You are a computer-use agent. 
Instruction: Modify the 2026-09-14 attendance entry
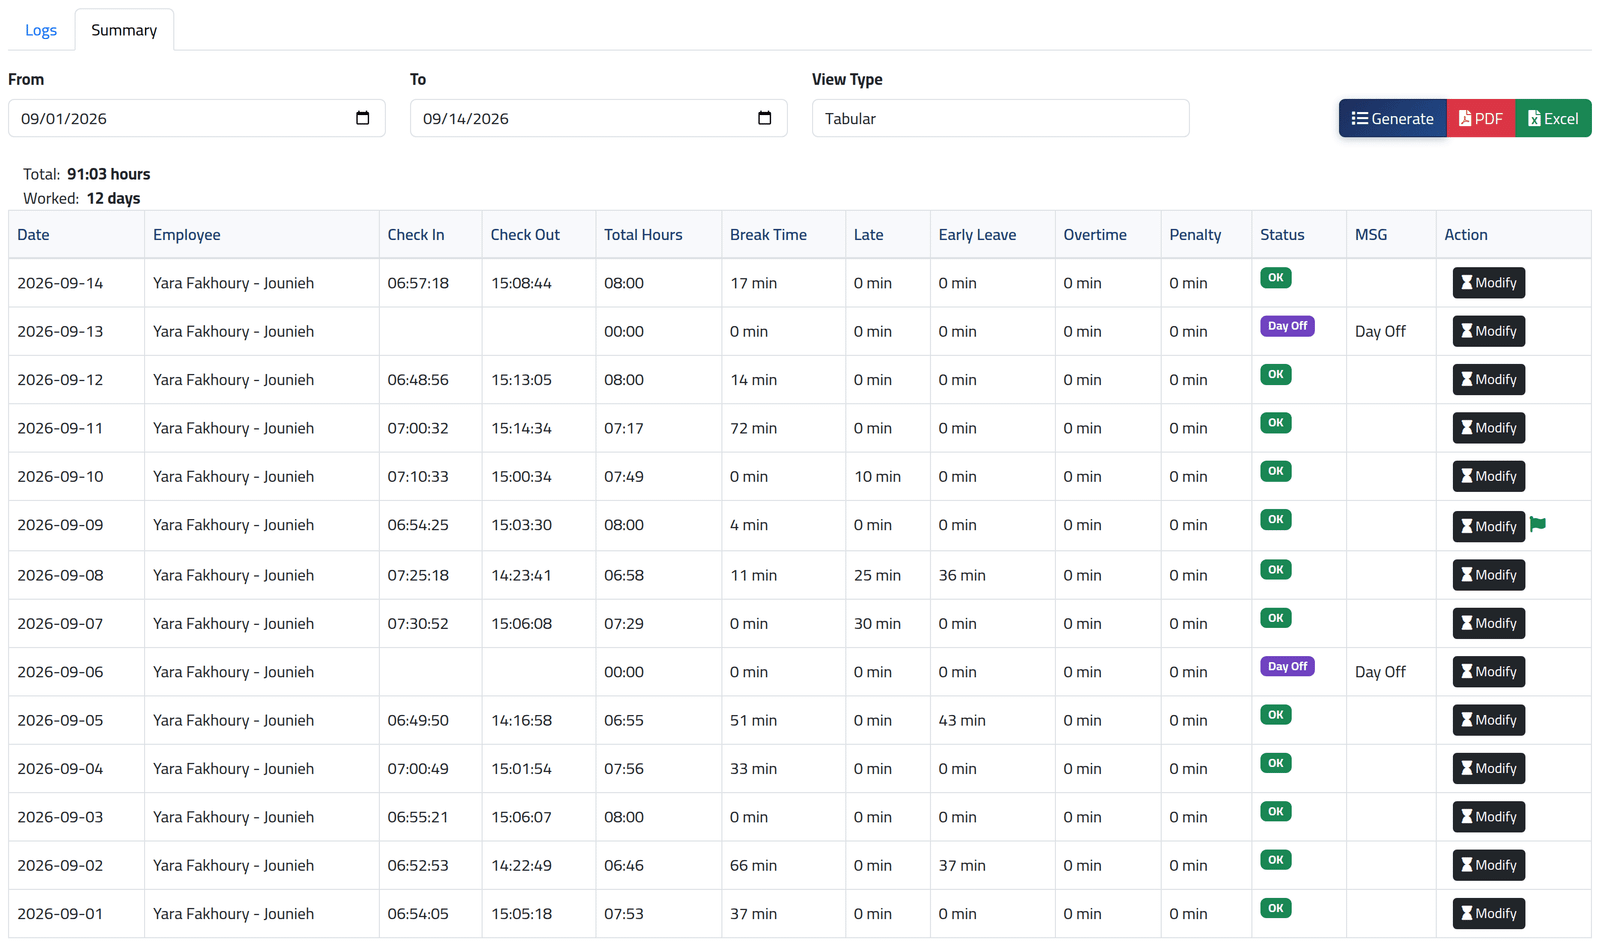pyautogui.click(x=1488, y=283)
